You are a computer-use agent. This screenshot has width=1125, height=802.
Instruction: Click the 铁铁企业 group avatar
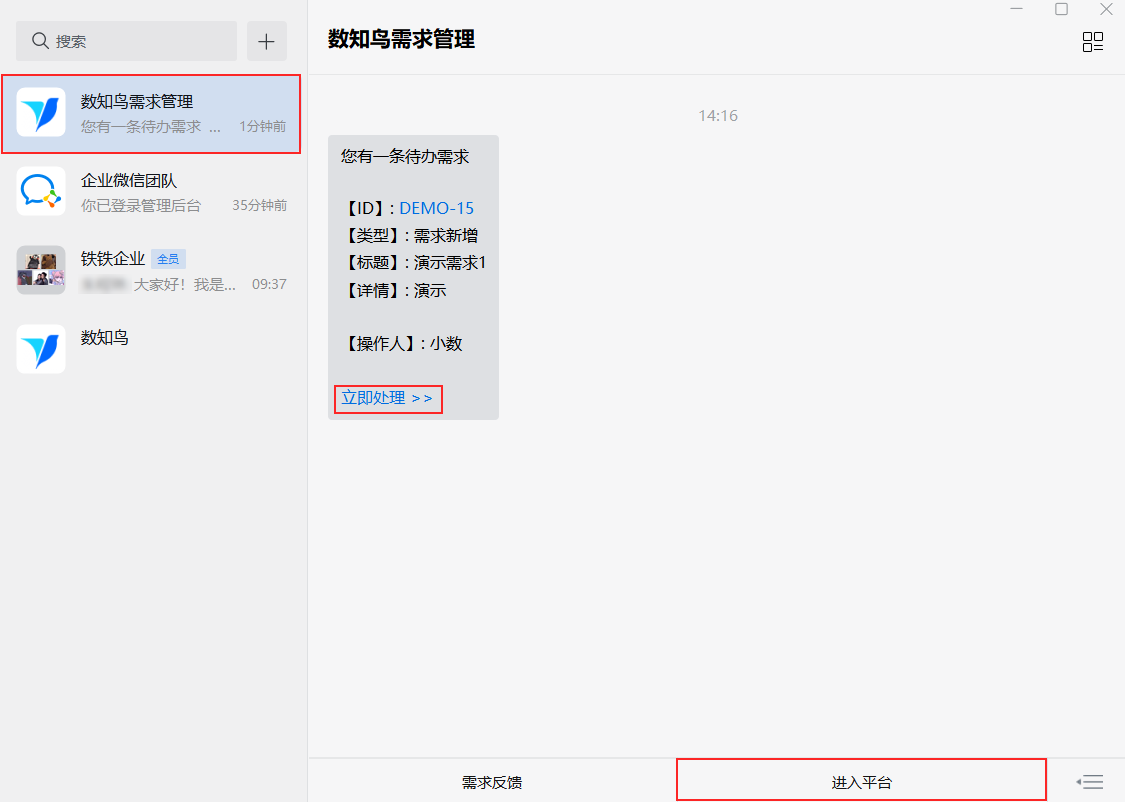41,270
